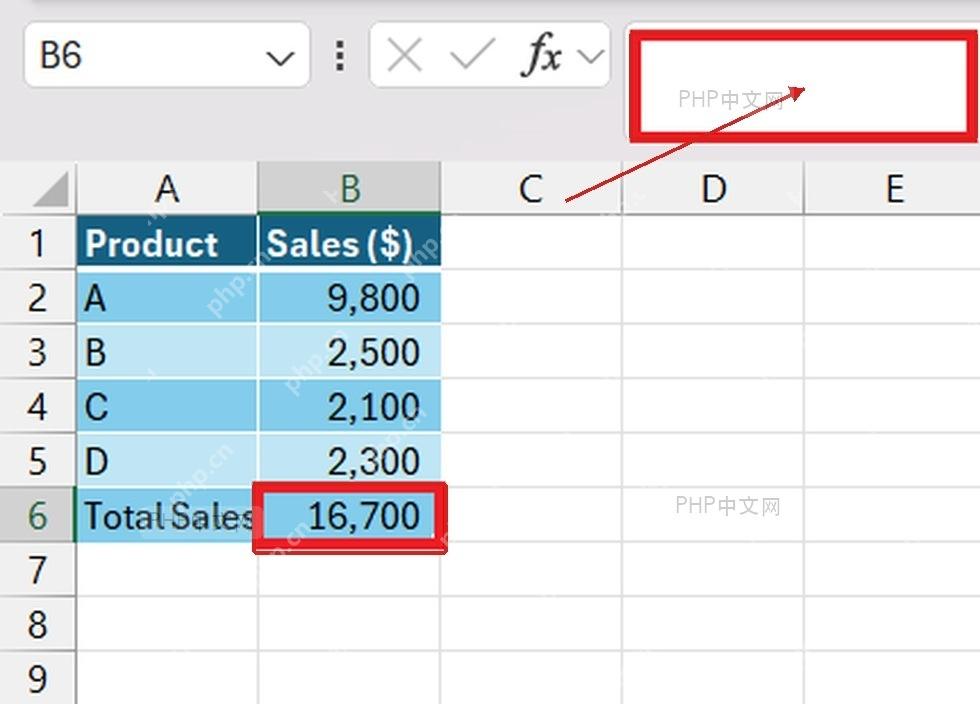Click the "Product" header cell
The height and width of the screenshot is (704, 980).
point(167,243)
